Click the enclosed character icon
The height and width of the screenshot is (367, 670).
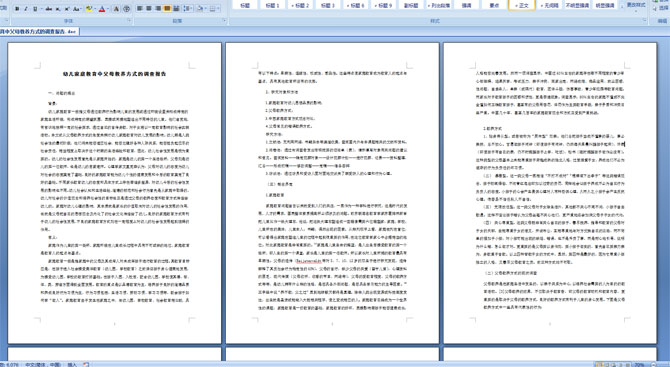click(126, 9)
